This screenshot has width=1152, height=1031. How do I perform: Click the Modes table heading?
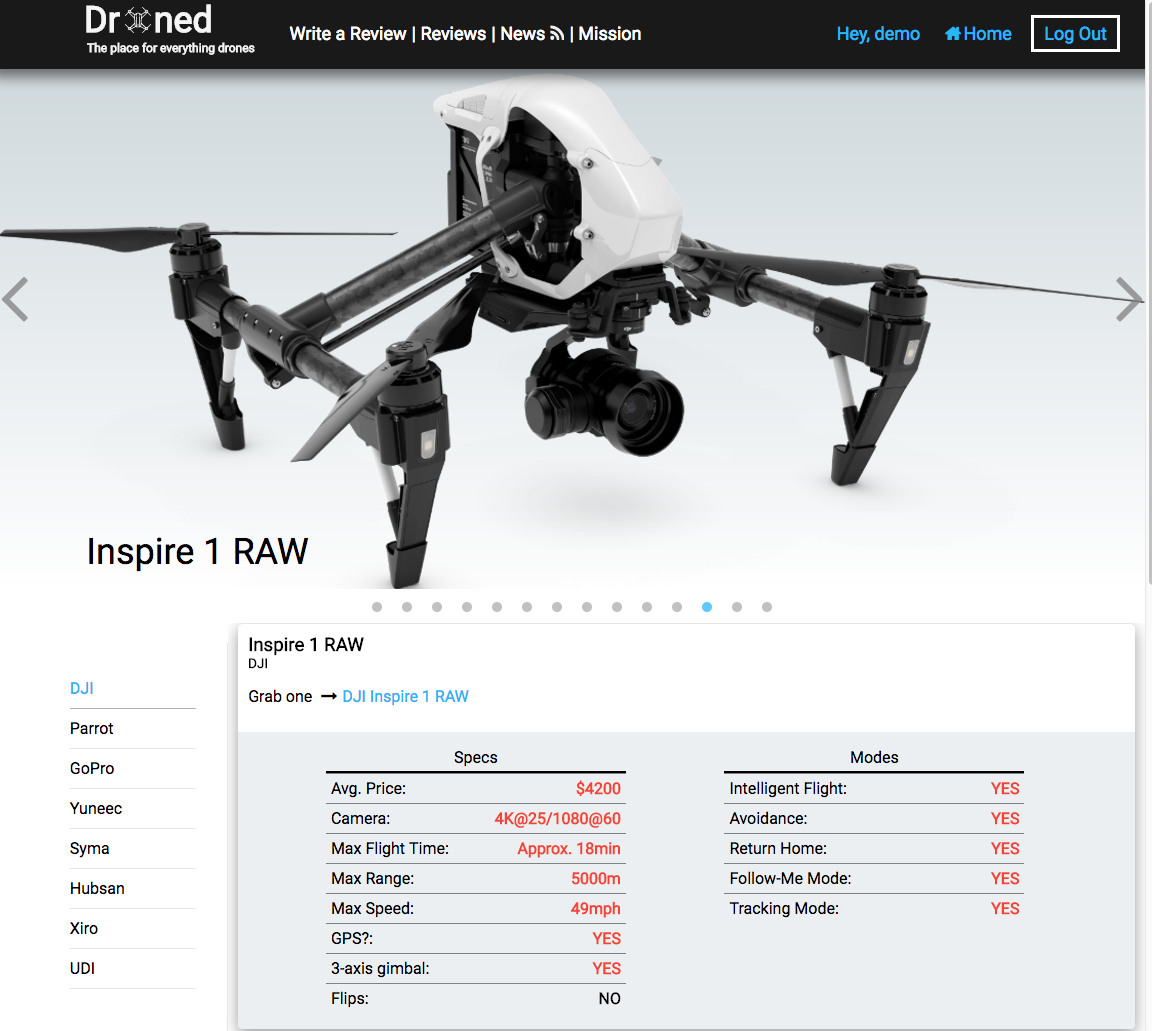(874, 757)
